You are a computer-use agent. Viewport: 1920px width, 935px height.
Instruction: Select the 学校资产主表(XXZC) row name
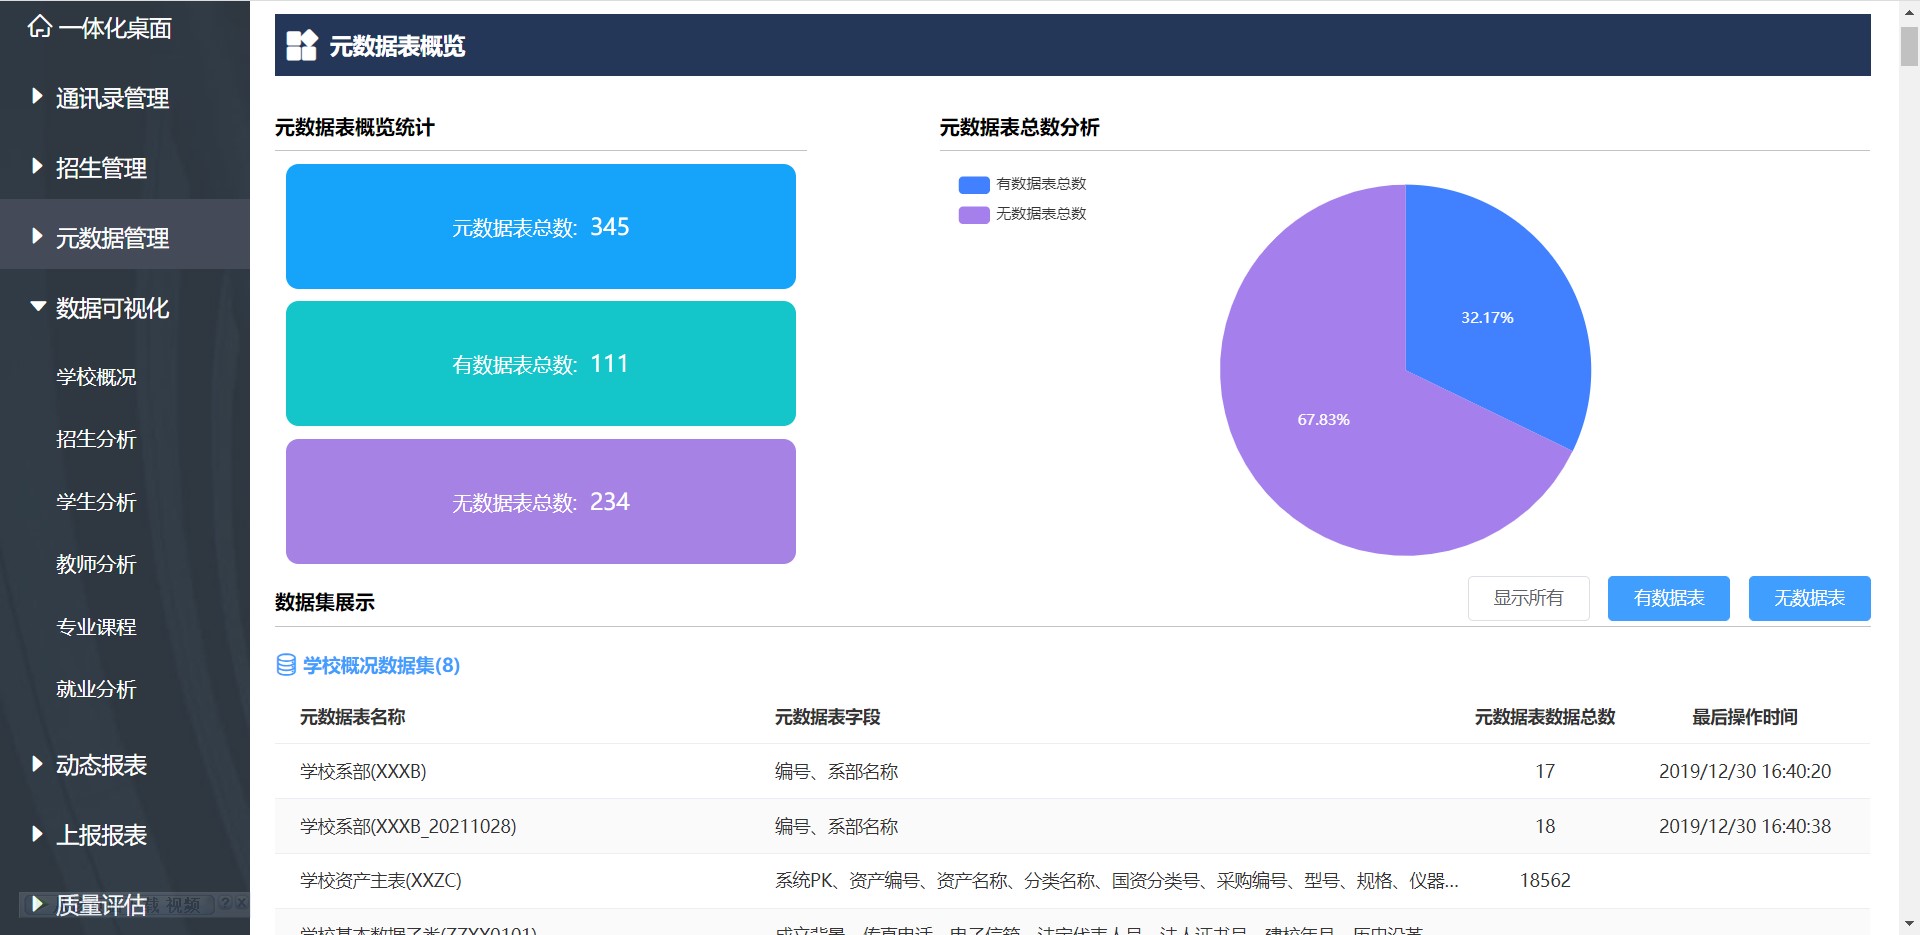(381, 881)
